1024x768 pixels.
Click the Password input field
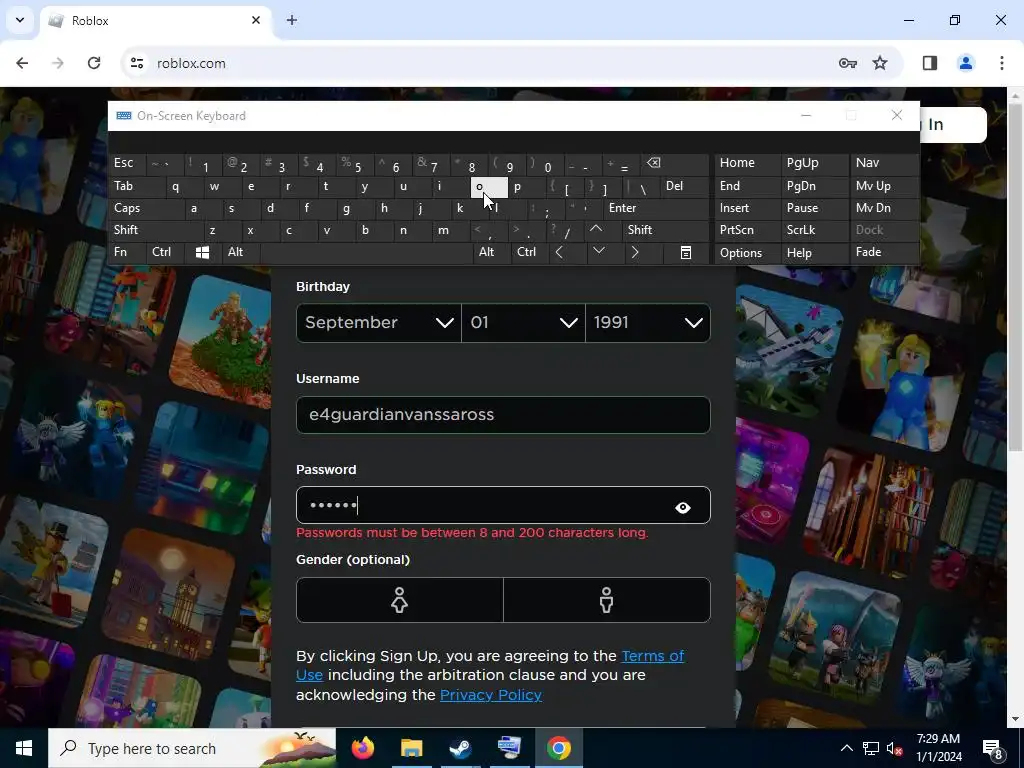[x=503, y=505]
